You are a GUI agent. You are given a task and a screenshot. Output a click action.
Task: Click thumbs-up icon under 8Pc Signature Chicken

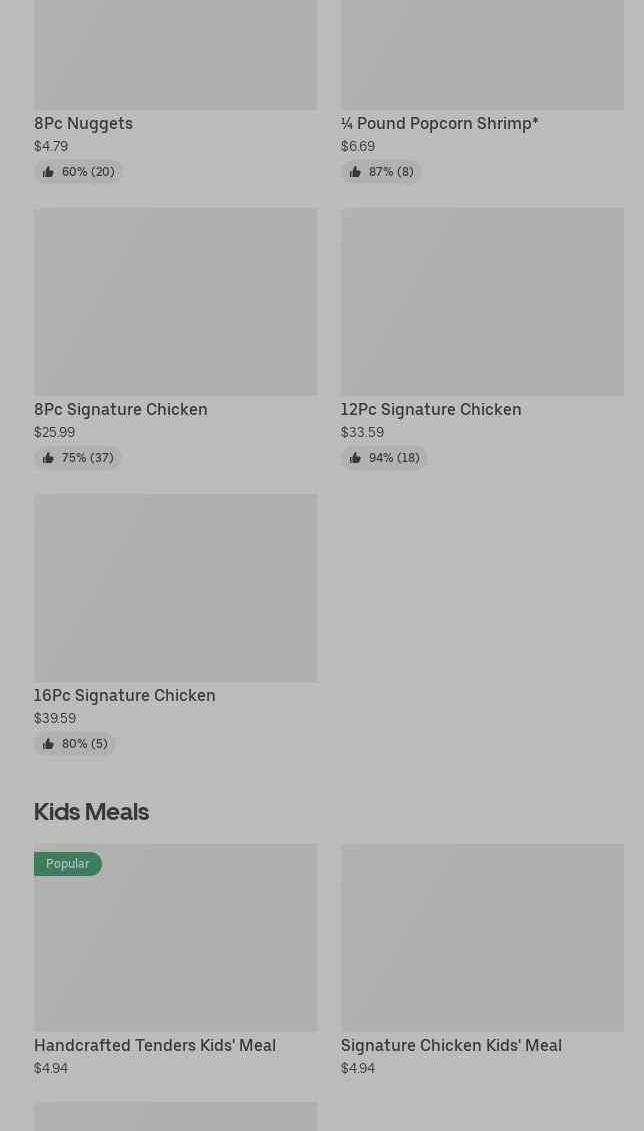tap(48, 458)
